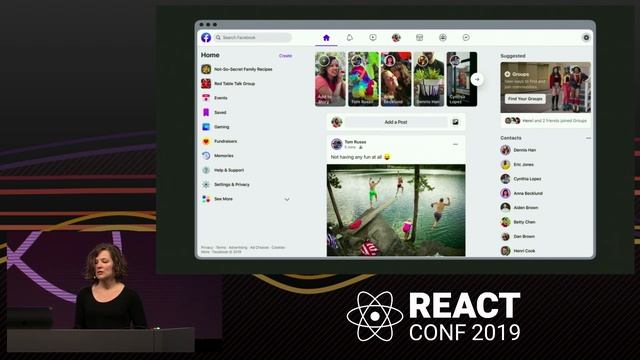Image resolution: width=640 pixels, height=360 pixels.
Task: Open Anna Becklund's story card
Action: tap(396, 79)
